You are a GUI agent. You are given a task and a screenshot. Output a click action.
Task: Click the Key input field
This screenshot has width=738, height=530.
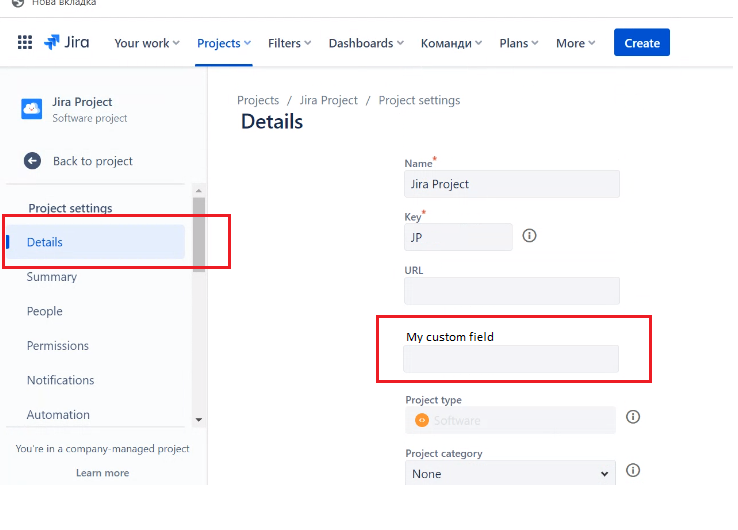click(x=458, y=237)
